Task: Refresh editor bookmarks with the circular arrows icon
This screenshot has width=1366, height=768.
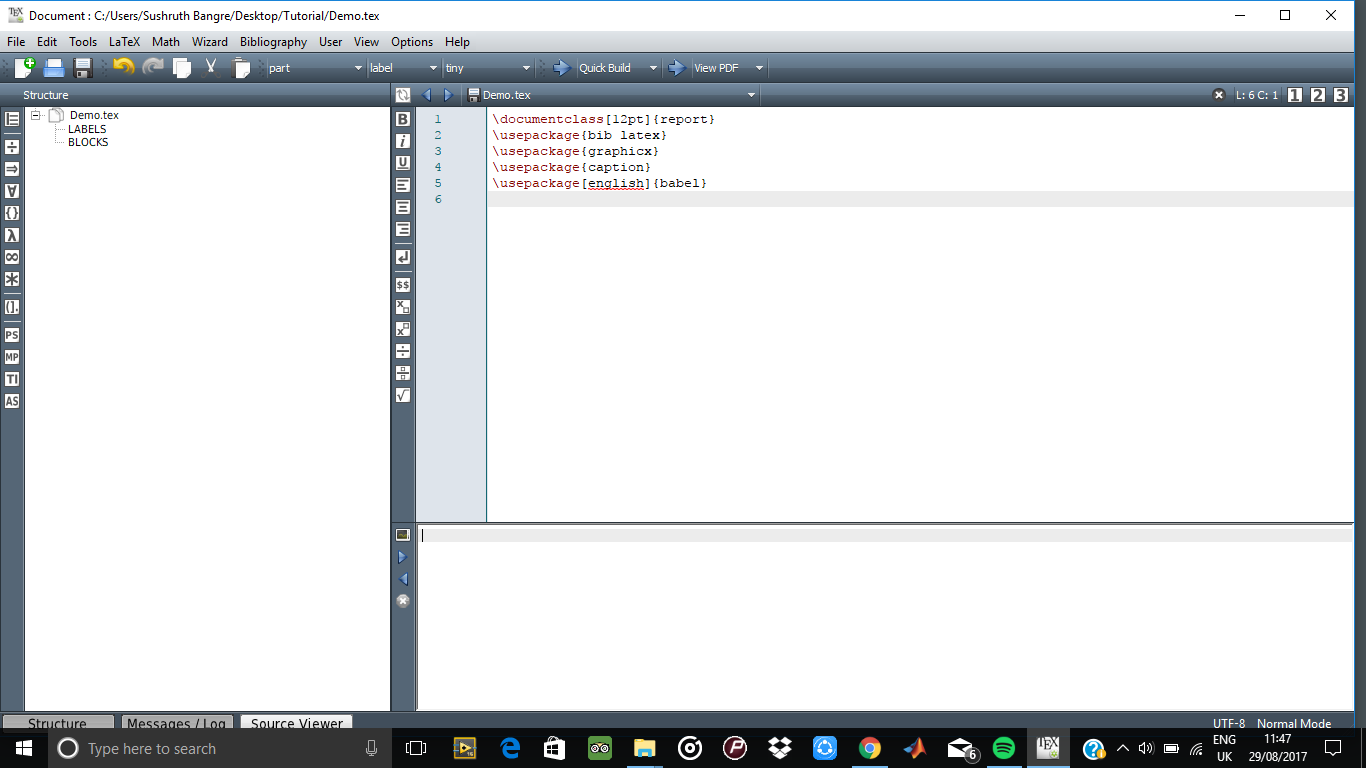Action: [403, 95]
